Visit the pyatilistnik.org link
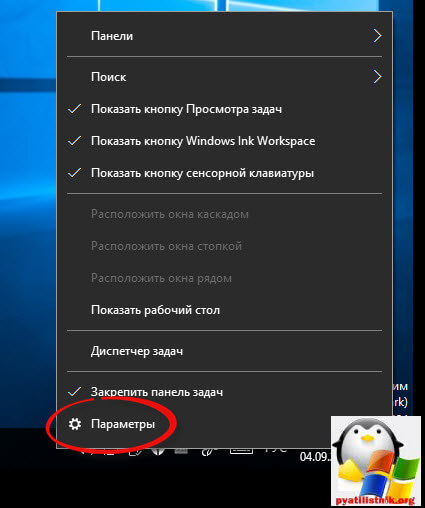This screenshot has height=508, width=425. pyautogui.click(x=375, y=500)
